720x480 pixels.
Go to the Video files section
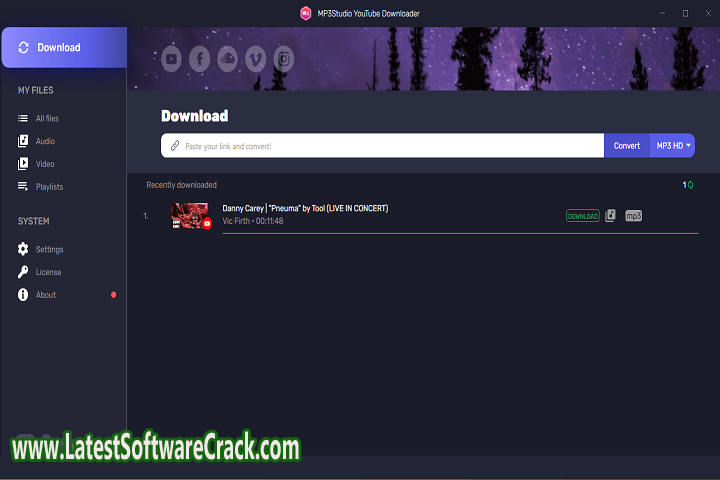[45, 164]
